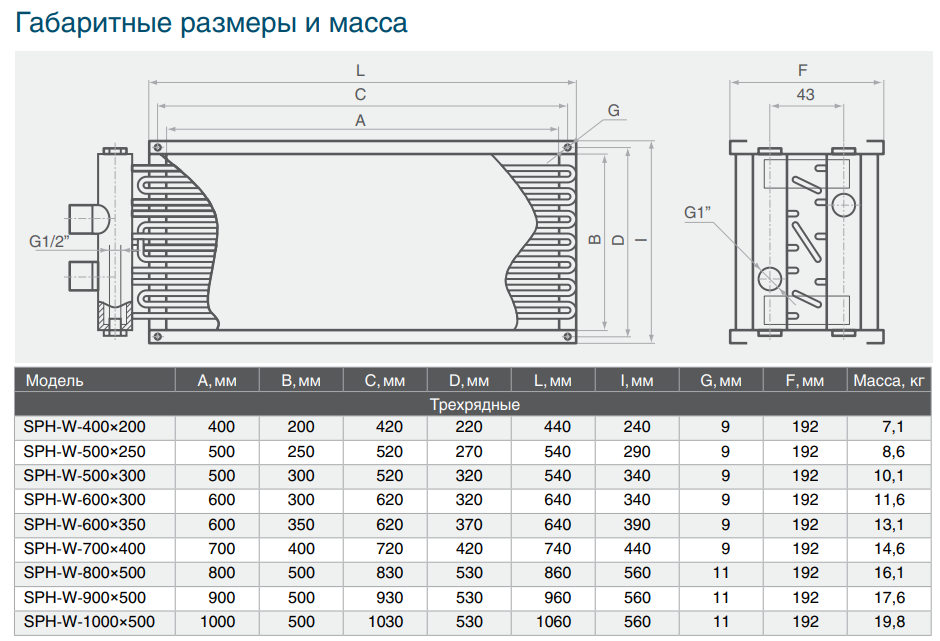
Task: Click A value 1000 in SPH-W-1000×500 row
Action: tap(218, 622)
